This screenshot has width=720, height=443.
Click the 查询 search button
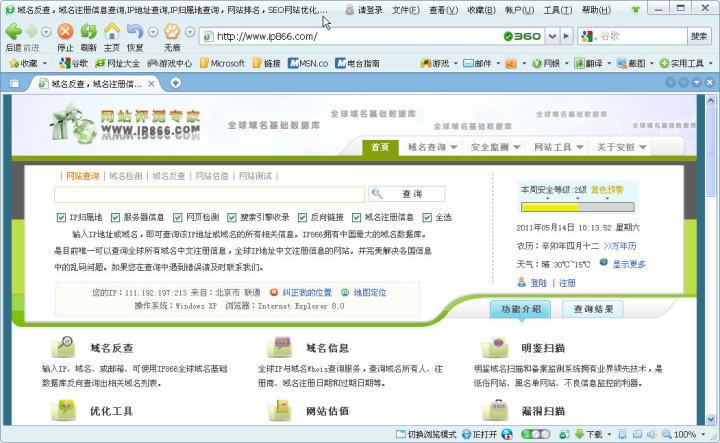point(406,194)
